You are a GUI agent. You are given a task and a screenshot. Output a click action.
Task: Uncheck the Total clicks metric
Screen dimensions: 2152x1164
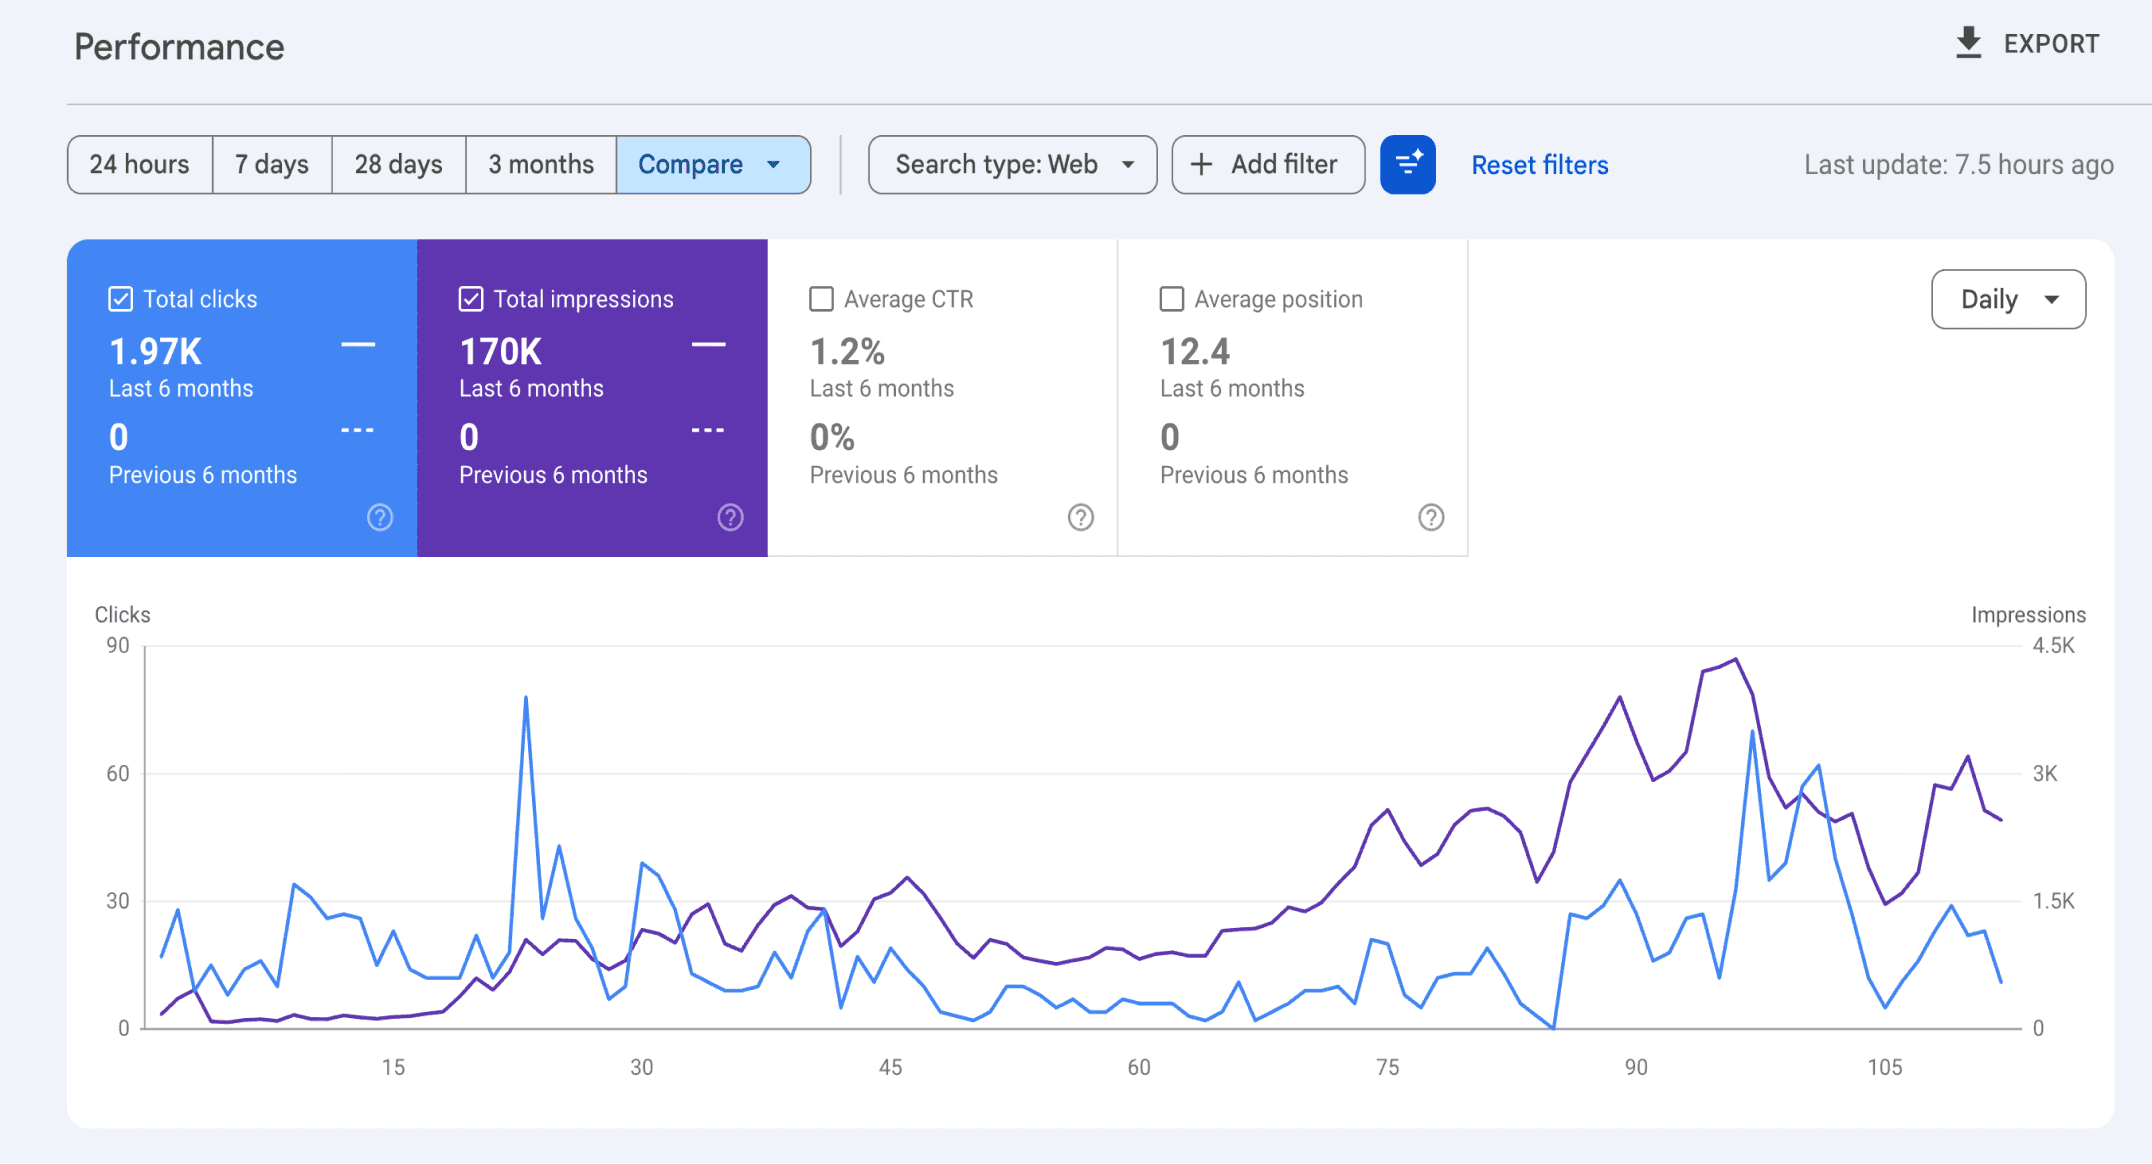tap(119, 297)
